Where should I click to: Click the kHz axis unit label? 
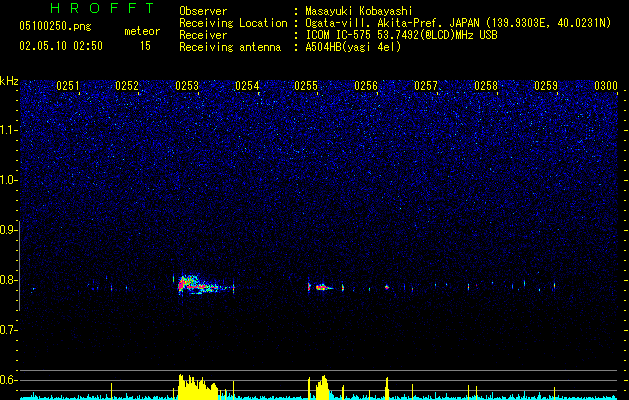click(9, 81)
